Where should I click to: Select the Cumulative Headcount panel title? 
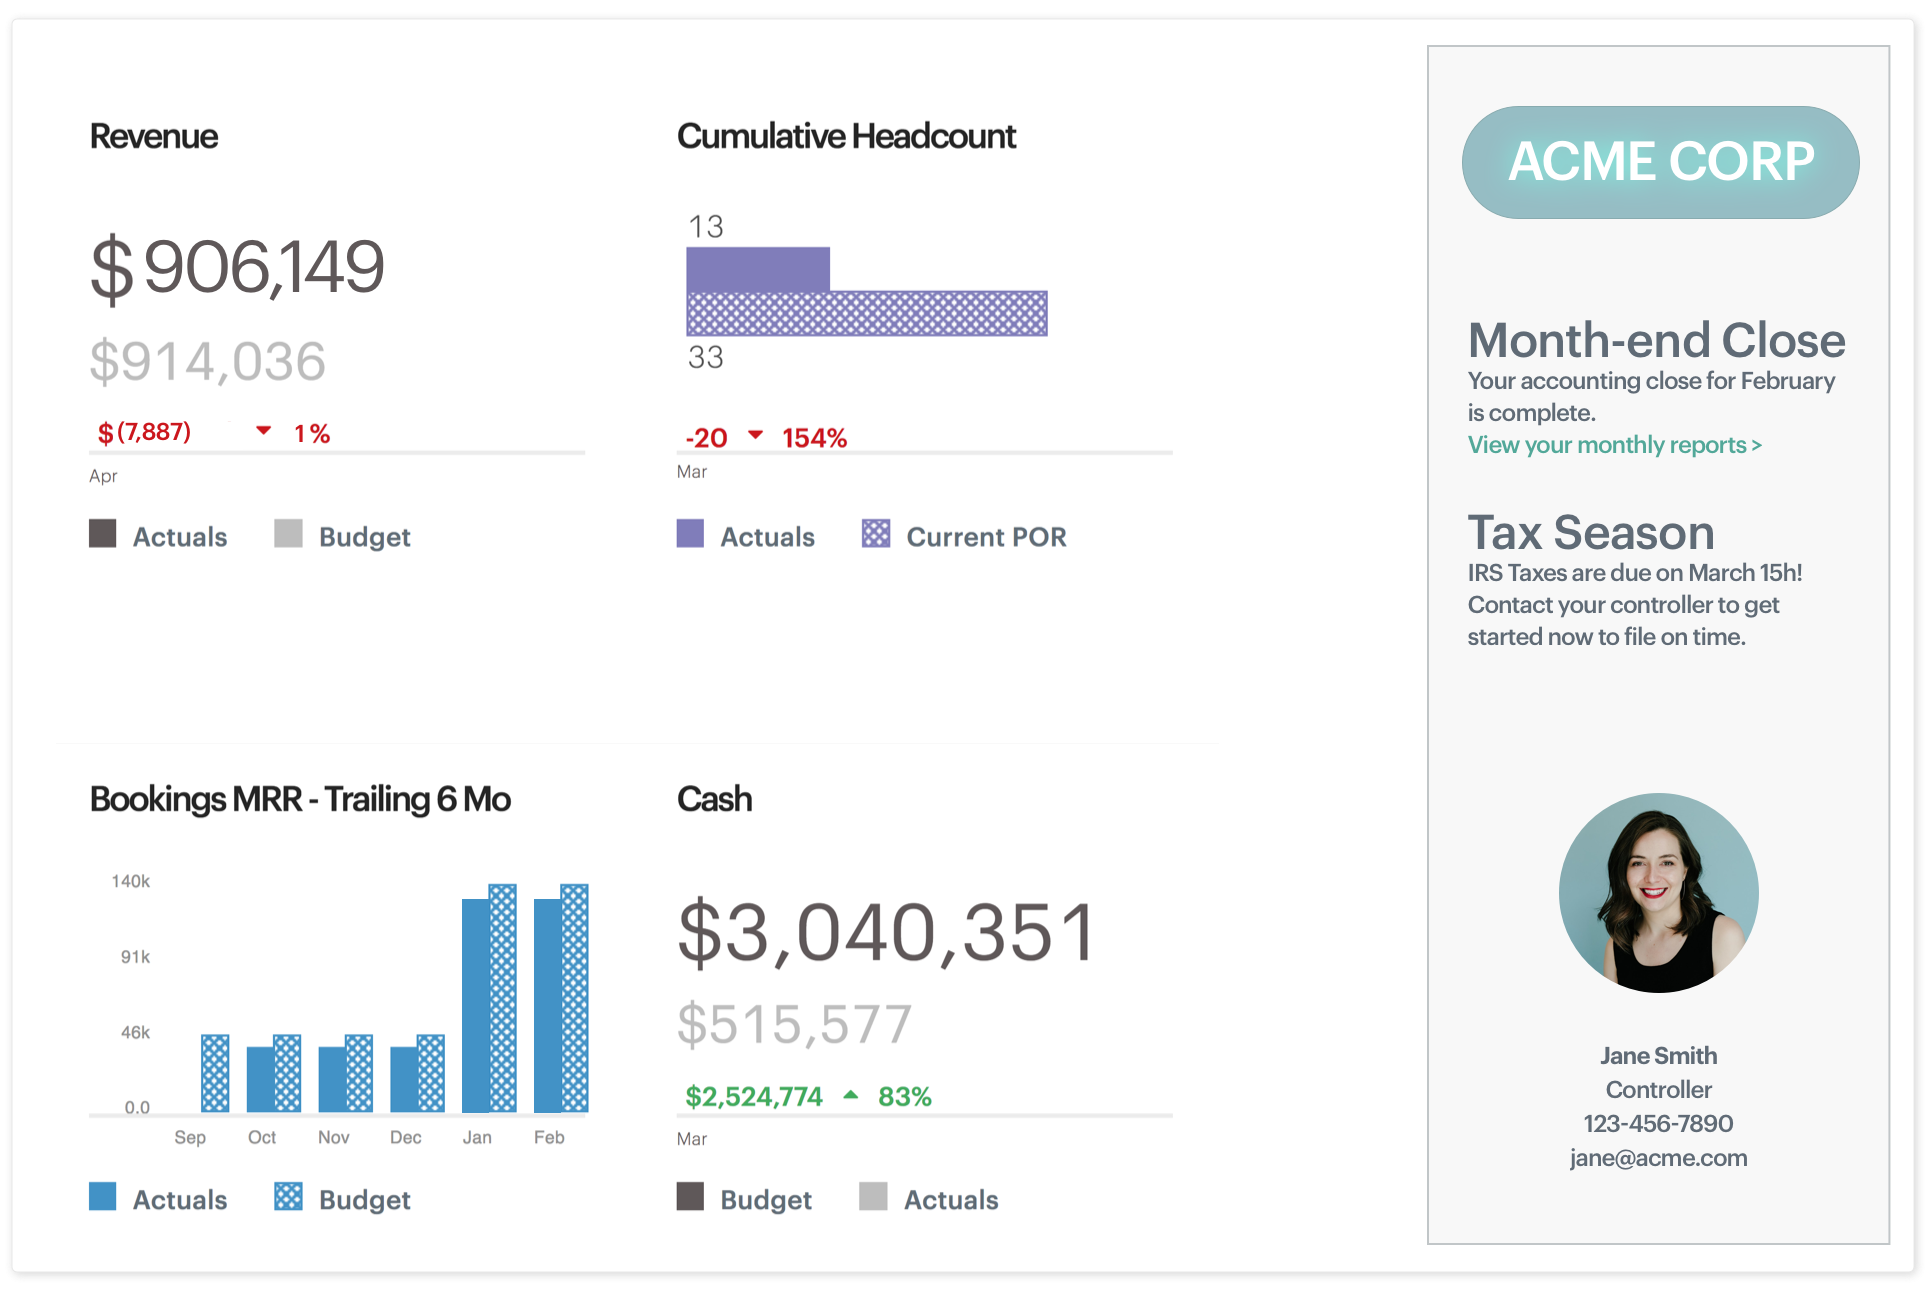tap(846, 136)
